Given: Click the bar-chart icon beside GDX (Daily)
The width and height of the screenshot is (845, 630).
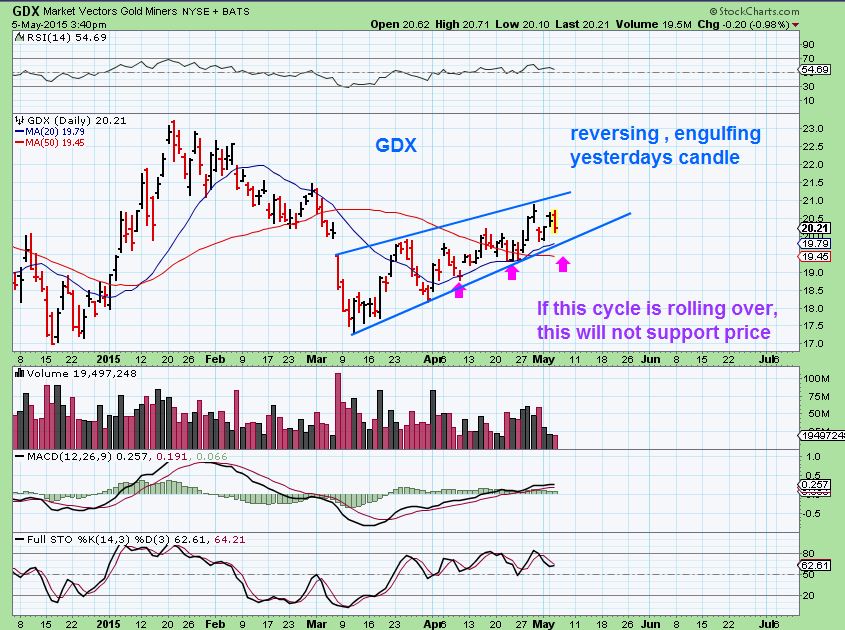Looking at the screenshot, I should pos(20,120).
